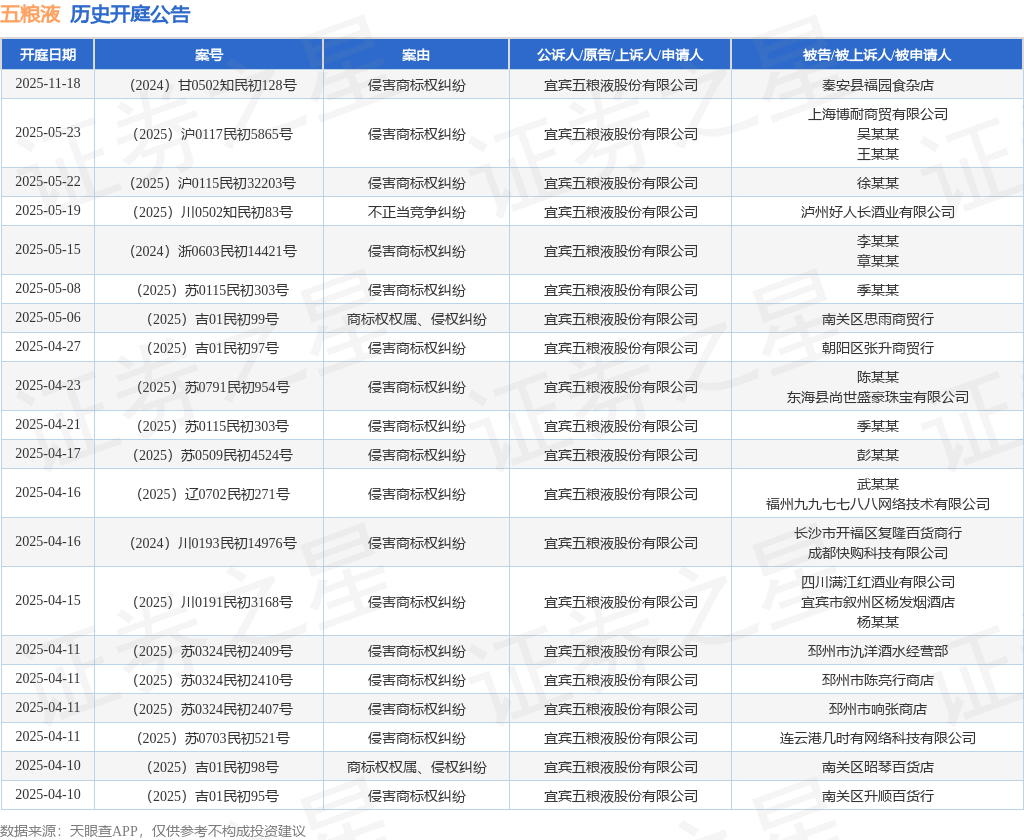Screen dimensions: 1024x840
Task: Click defendant 彭某某
Action: tap(878, 455)
